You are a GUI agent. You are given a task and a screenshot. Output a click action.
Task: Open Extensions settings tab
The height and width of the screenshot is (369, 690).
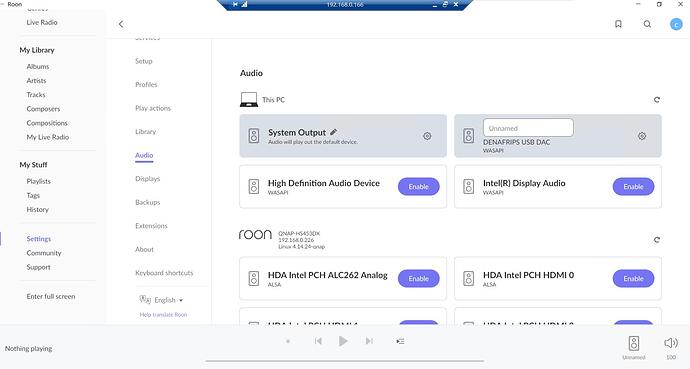151,226
